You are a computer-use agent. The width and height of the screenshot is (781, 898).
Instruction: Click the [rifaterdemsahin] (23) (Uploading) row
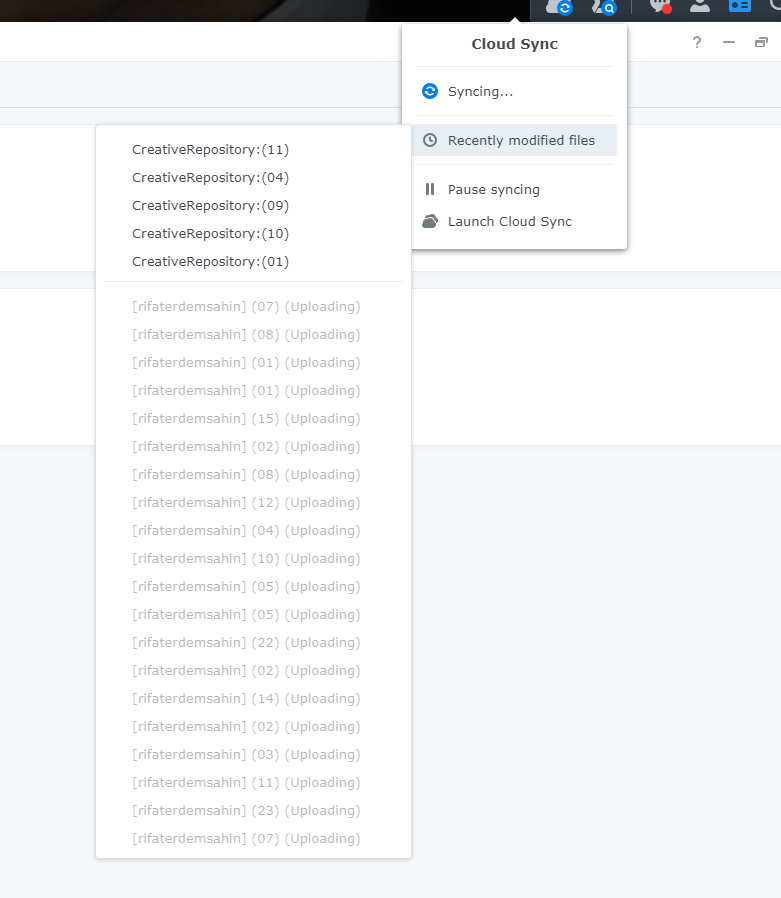click(x=253, y=811)
